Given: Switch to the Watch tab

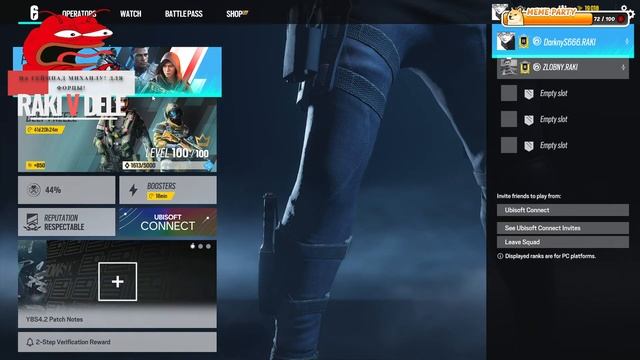Looking at the screenshot, I should pyautogui.click(x=131, y=14).
